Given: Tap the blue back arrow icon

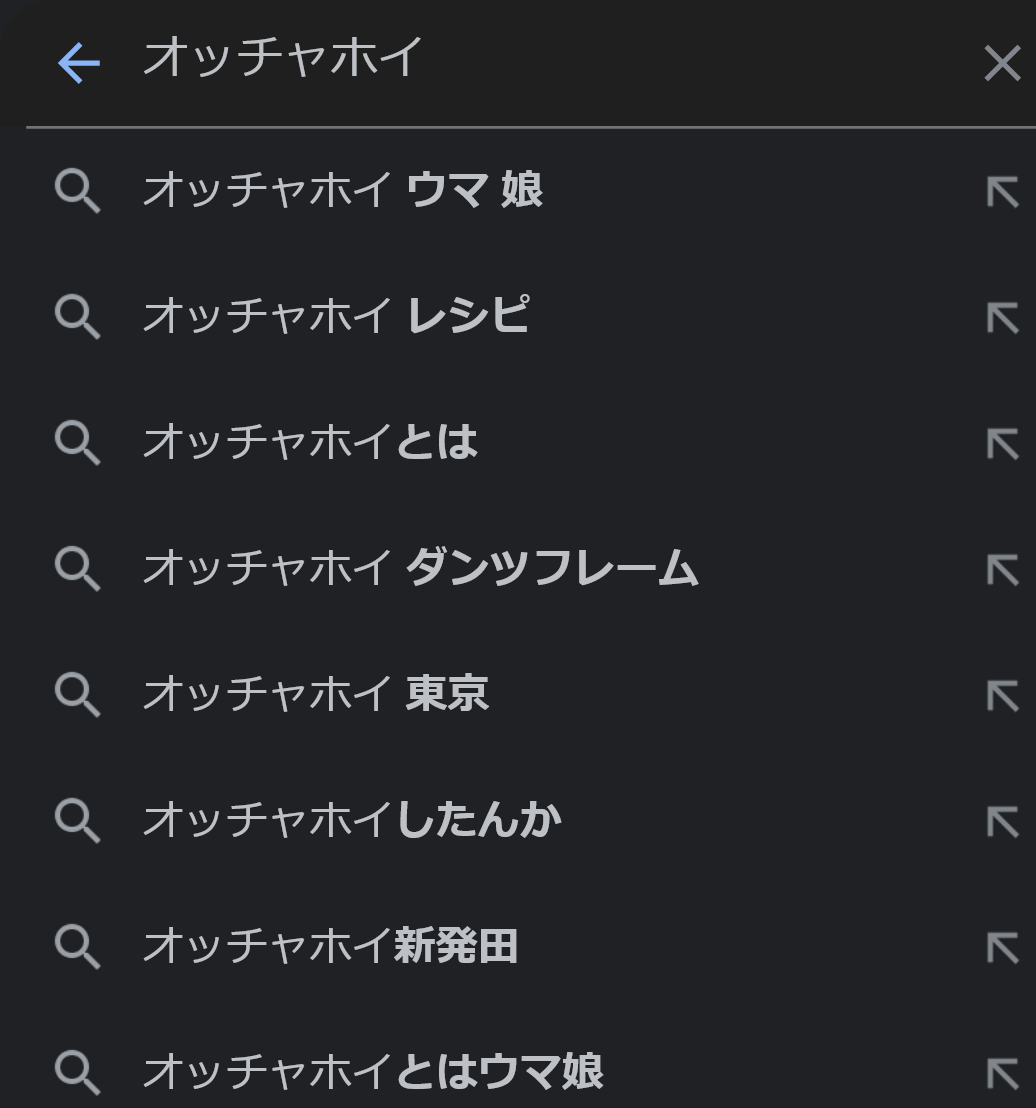Looking at the screenshot, I should pos(78,63).
